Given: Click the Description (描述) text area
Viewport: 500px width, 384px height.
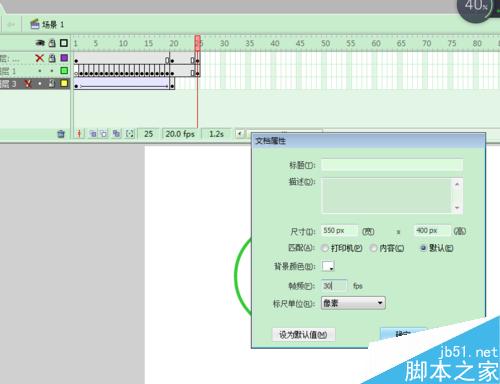Looking at the screenshot, I should click(387, 196).
